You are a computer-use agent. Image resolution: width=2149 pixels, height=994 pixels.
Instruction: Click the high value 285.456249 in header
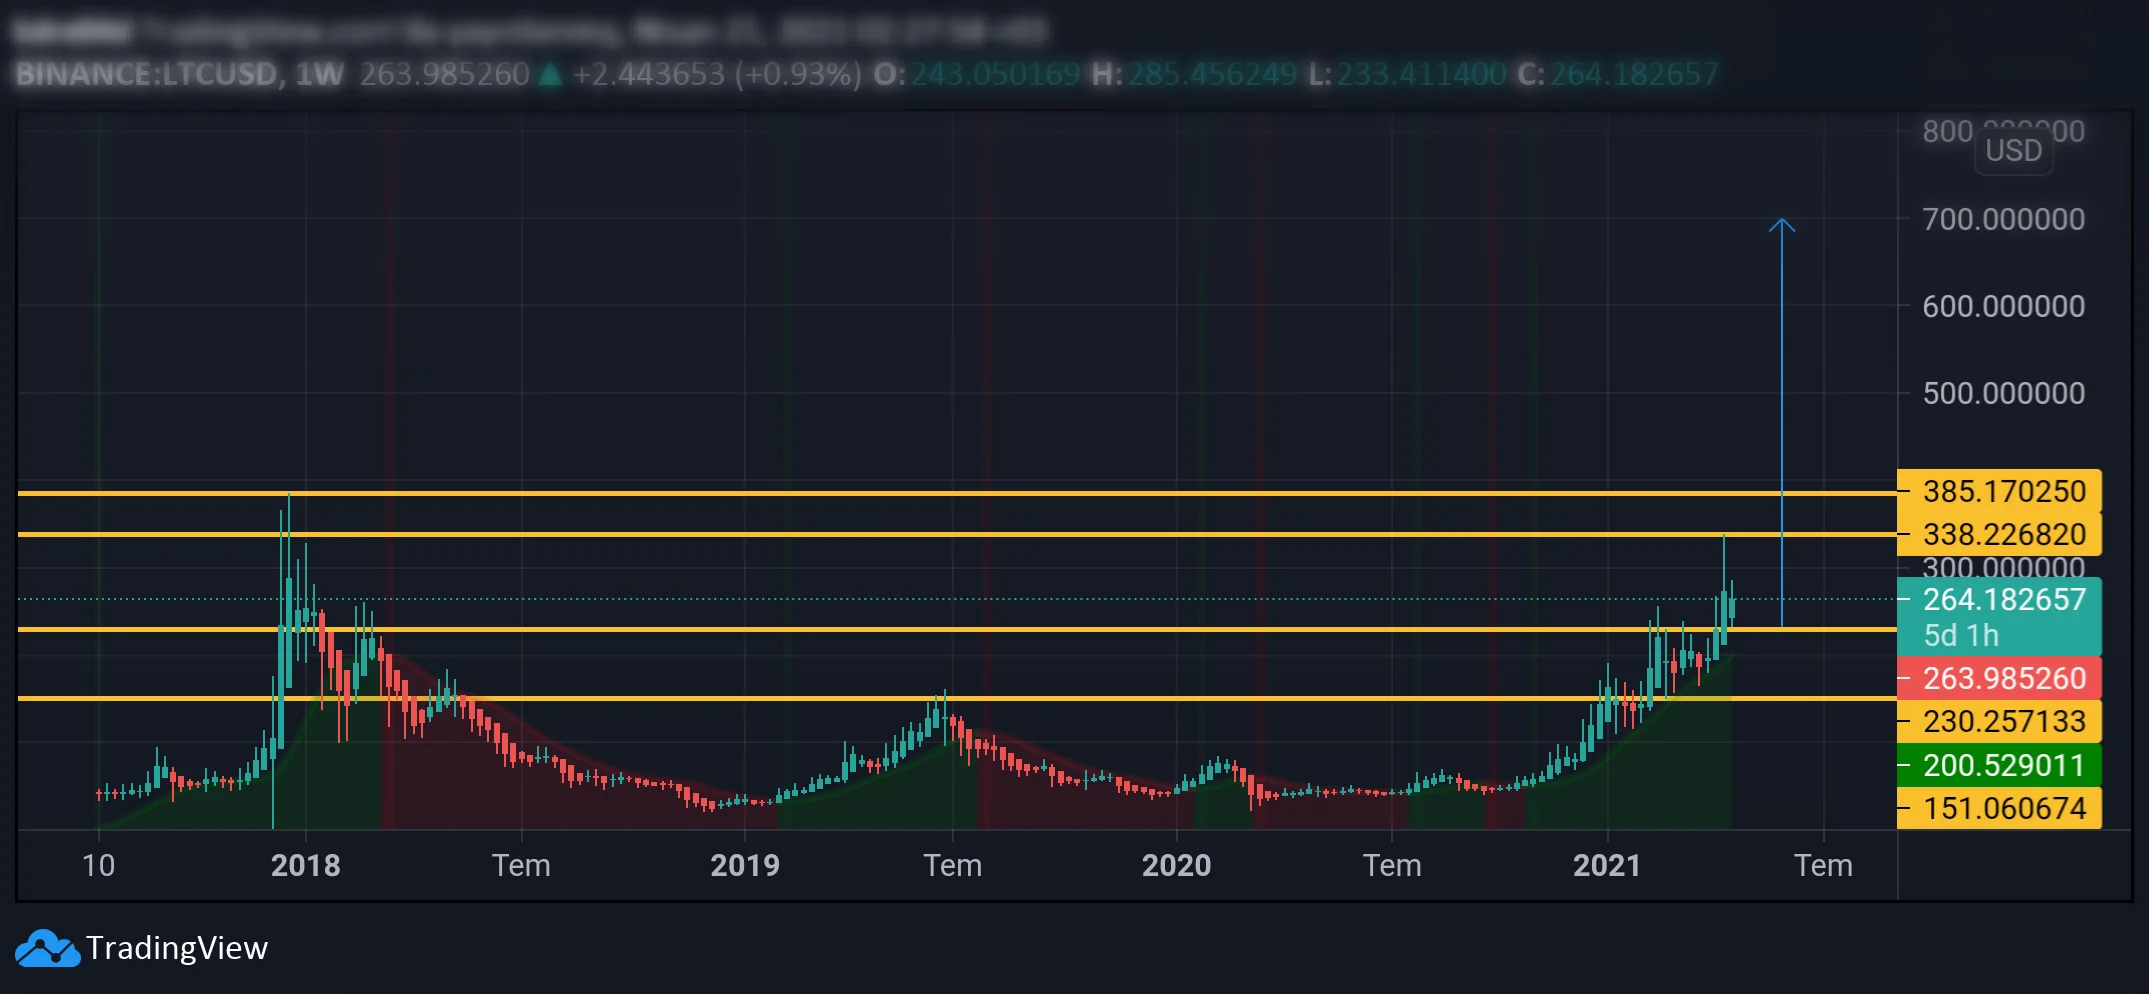[x=1212, y=74]
